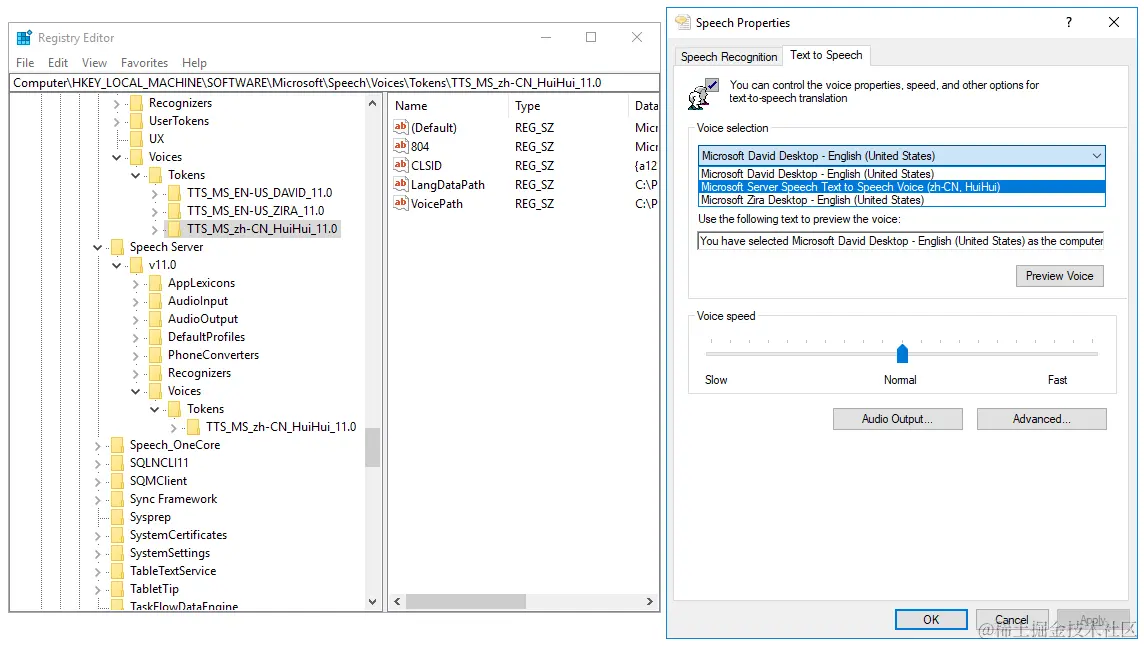
Task: Click folder icon of UX key
Action: pyautogui.click(x=136, y=139)
